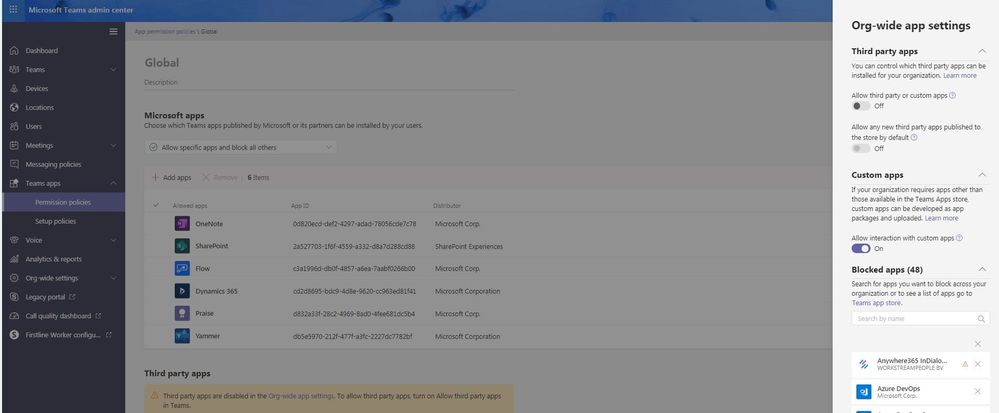The width and height of the screenshot is (999, 413).
Task: Toggle Allow third party or custom apps
Action: (861, 106)
